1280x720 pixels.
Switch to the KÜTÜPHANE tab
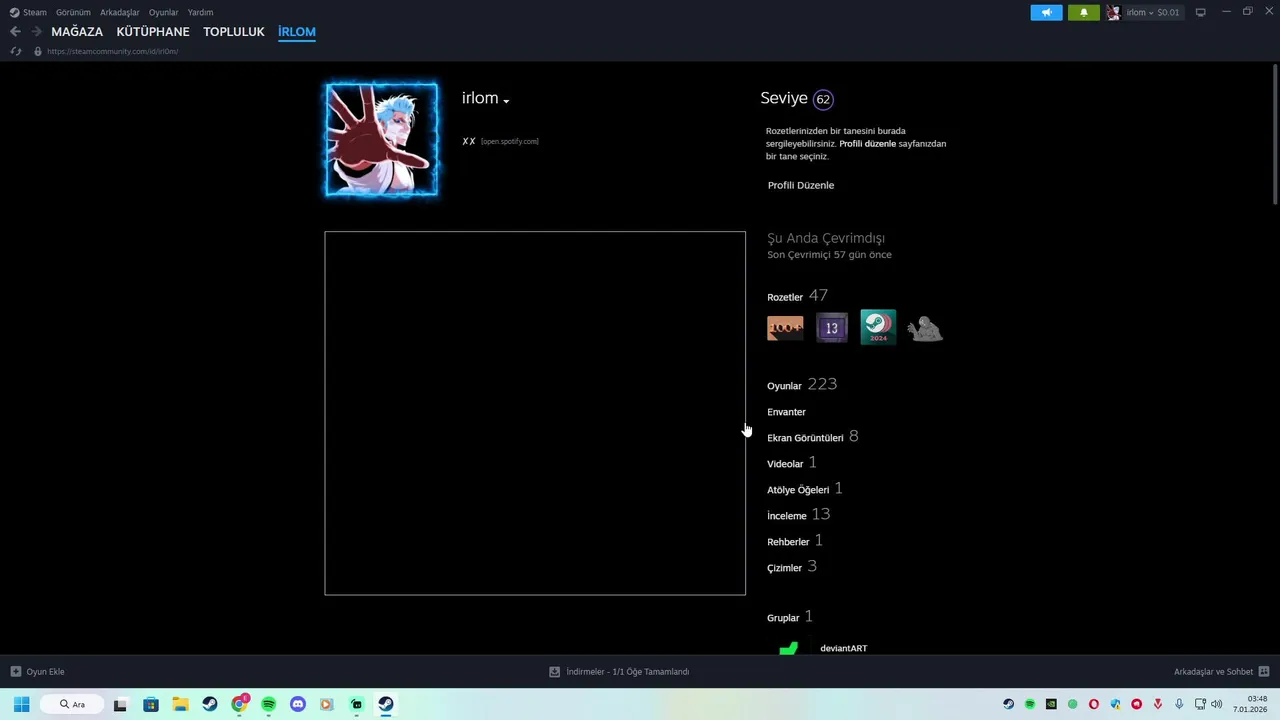(153, 32)
